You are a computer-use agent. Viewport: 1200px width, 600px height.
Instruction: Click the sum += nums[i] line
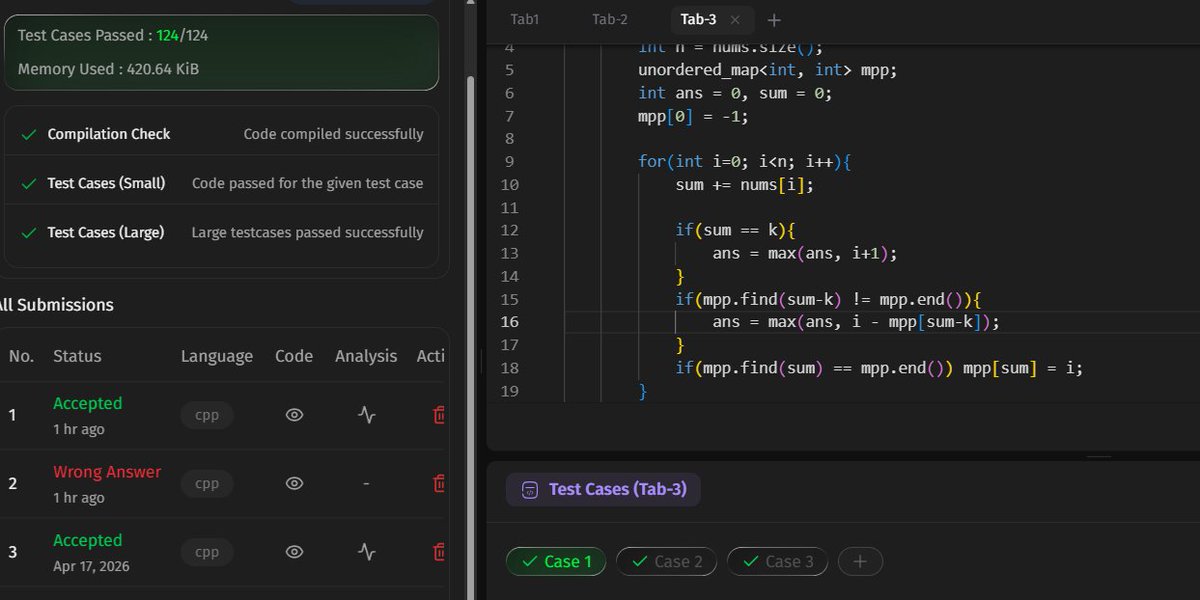tap(745, 185)
